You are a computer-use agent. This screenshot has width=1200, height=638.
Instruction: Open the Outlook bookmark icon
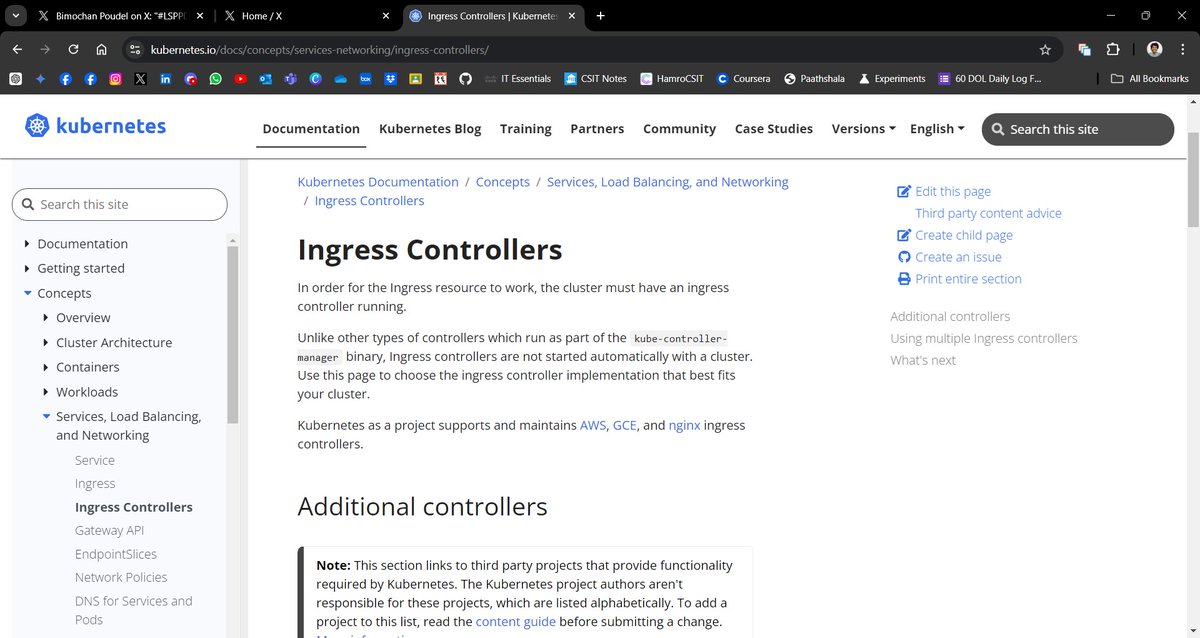(266, 79)
